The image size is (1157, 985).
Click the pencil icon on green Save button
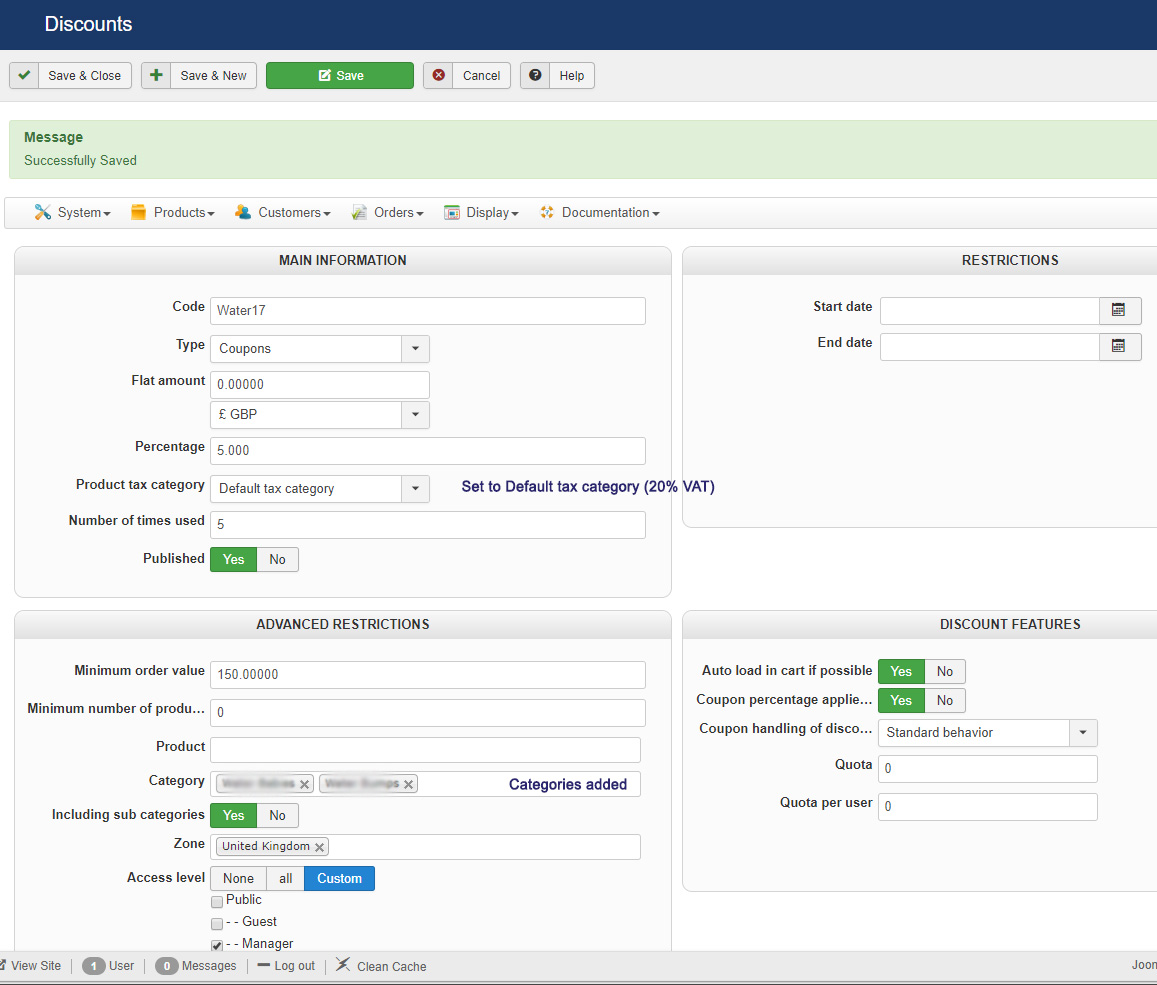[x=324, y=75]
